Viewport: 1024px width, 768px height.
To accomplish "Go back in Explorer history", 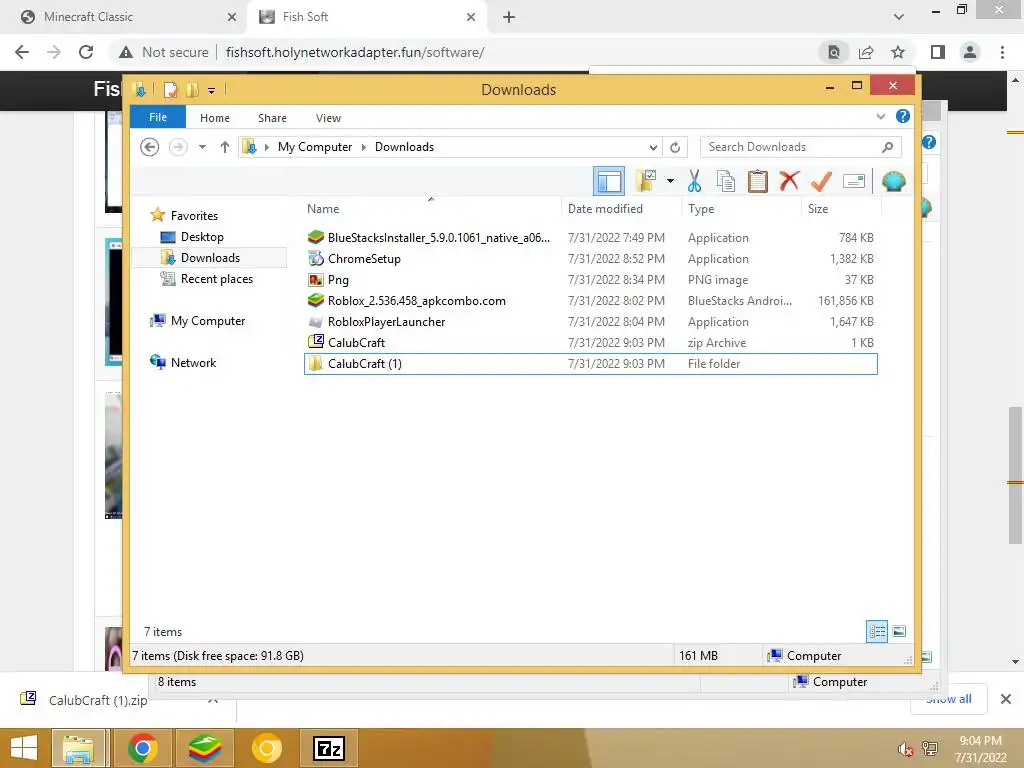I will click(x=150, y=147).
